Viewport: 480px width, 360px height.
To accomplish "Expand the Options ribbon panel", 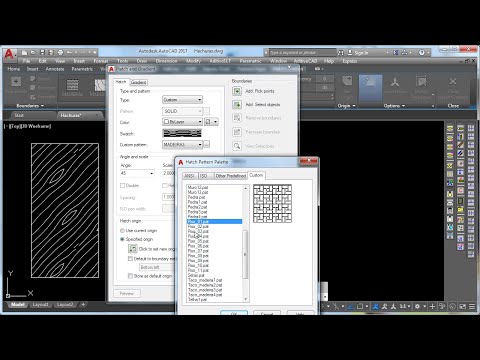I will 394,106.
